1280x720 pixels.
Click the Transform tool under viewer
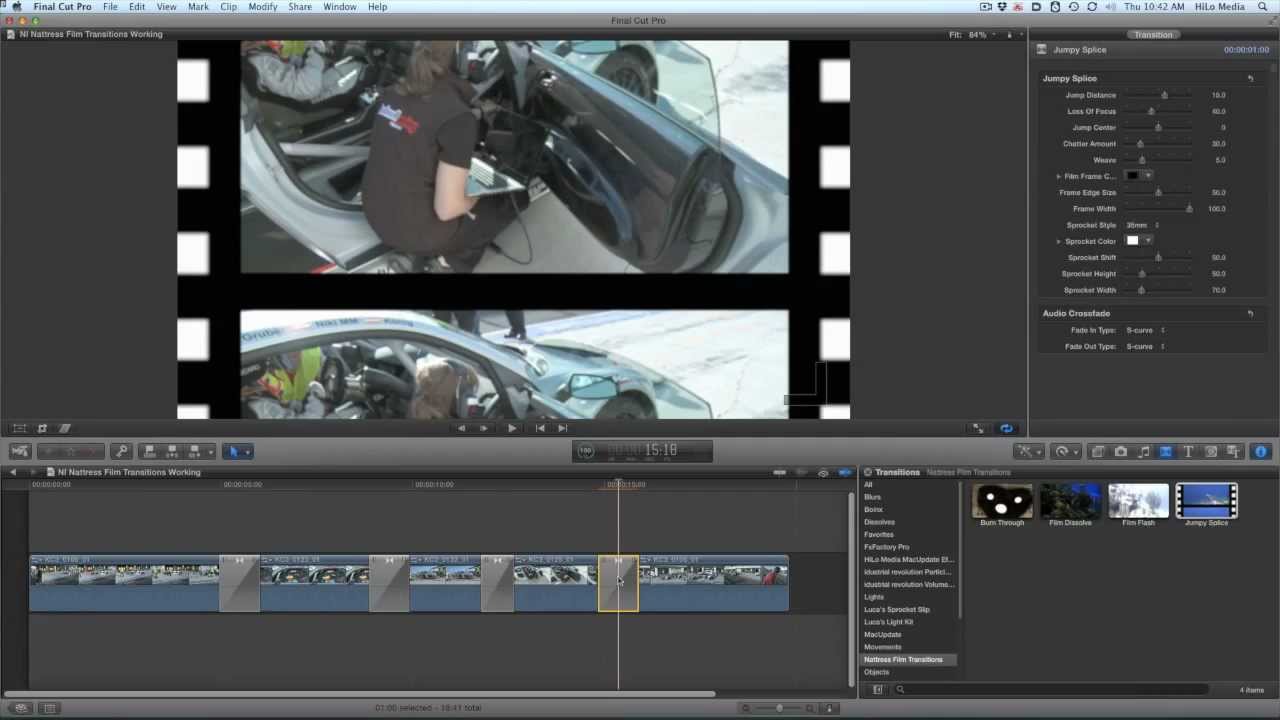coord(19,428)
